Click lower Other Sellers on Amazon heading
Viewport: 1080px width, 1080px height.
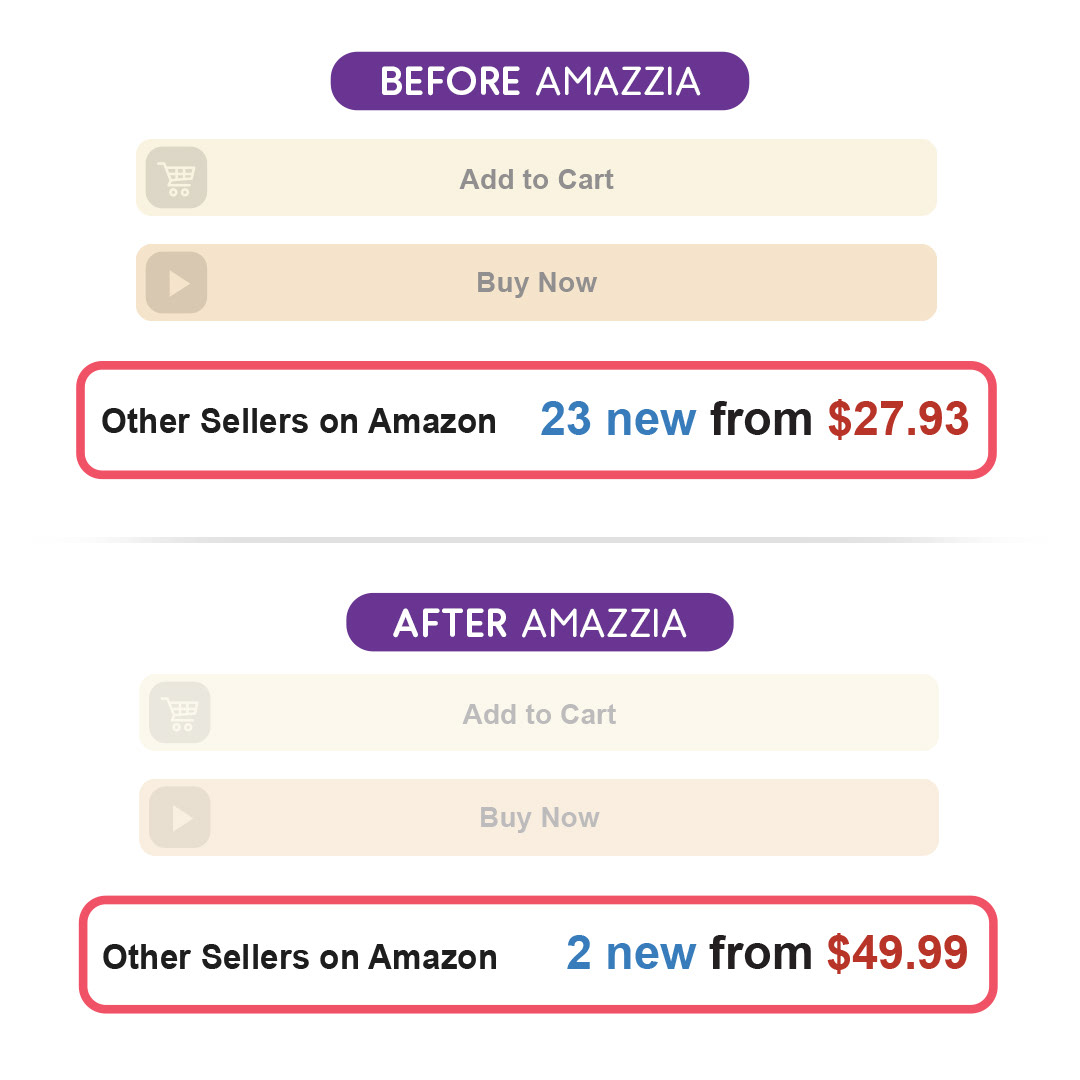coord(300,957)
